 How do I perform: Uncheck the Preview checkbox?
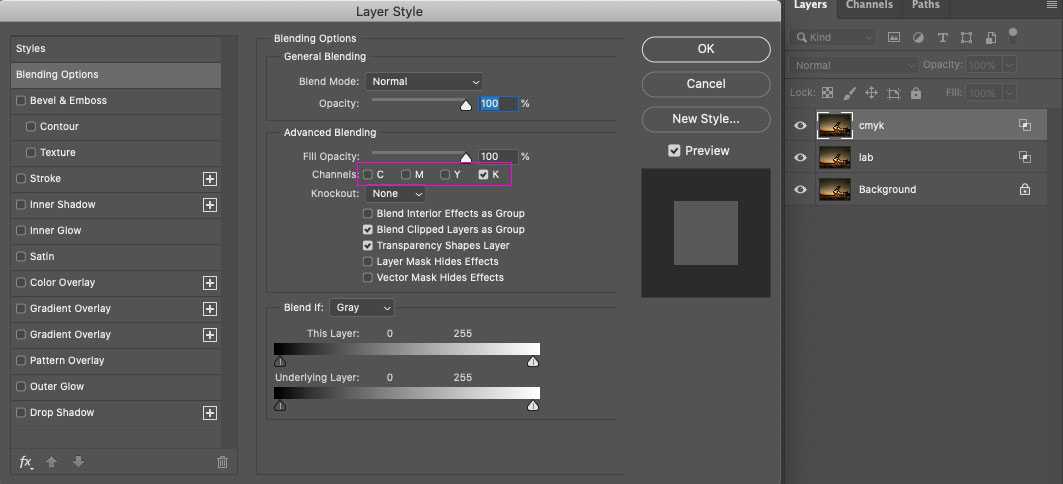tap(674, 151)
